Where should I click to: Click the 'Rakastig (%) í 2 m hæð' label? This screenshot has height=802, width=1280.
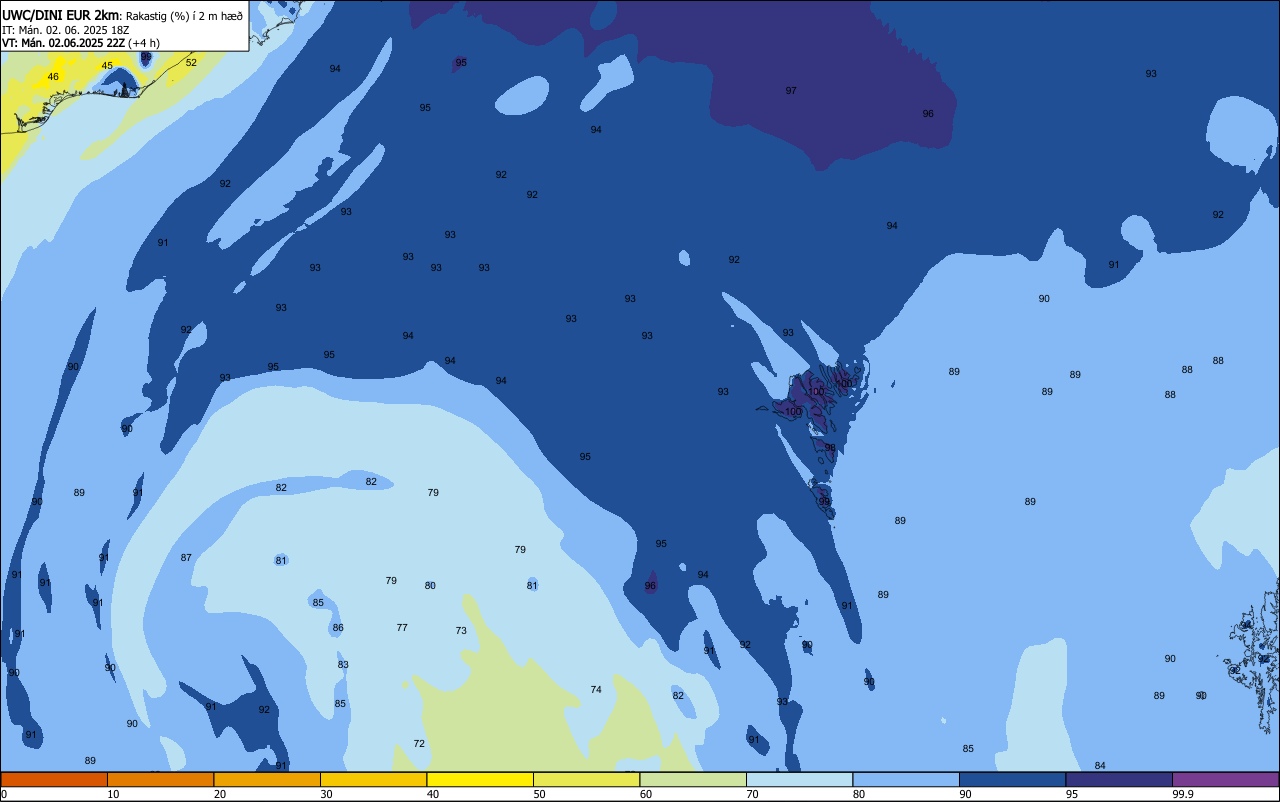point(184,15)
